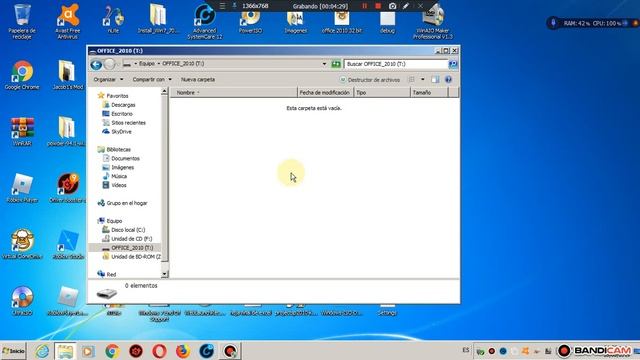Select Unidad de BD-ROM drive in sidebar
Viewport: 640px width, 360px height.
point(131,257)
